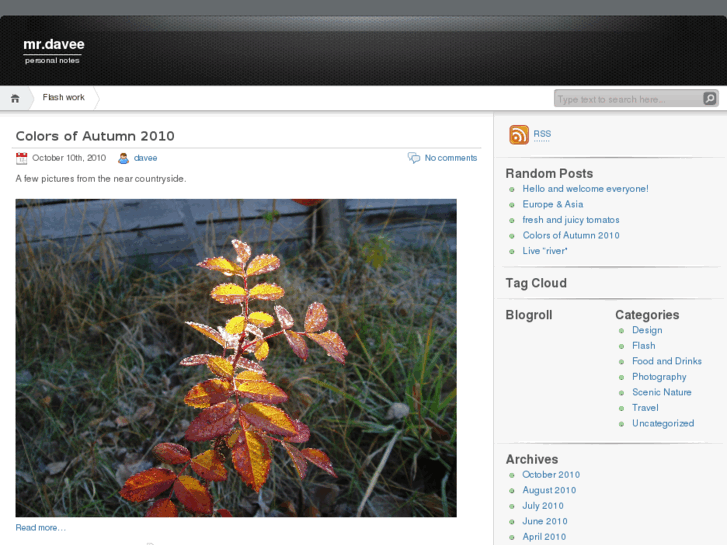Image resolution: width=727 pixels, height=545 pixels.
Task: Click in the search text field
Action: (x=629, y=99)
